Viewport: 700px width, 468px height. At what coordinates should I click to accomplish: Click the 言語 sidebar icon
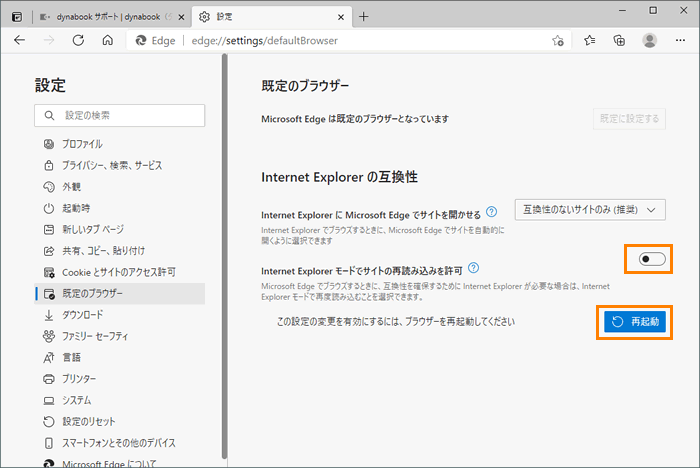[x=49, y=358]
